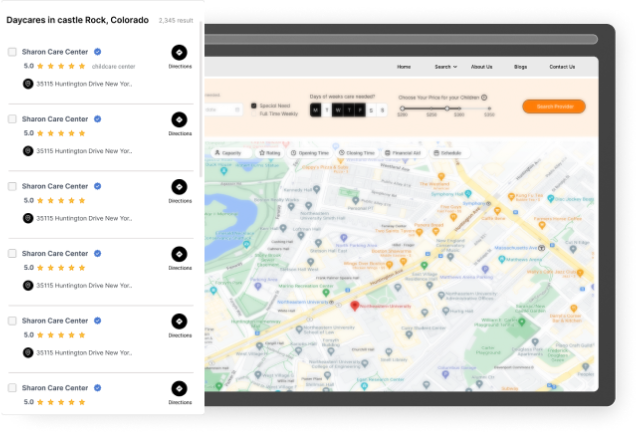Toggle the Special Need checkbox
This screenshot has width=639, height=435.
(253, 104)
